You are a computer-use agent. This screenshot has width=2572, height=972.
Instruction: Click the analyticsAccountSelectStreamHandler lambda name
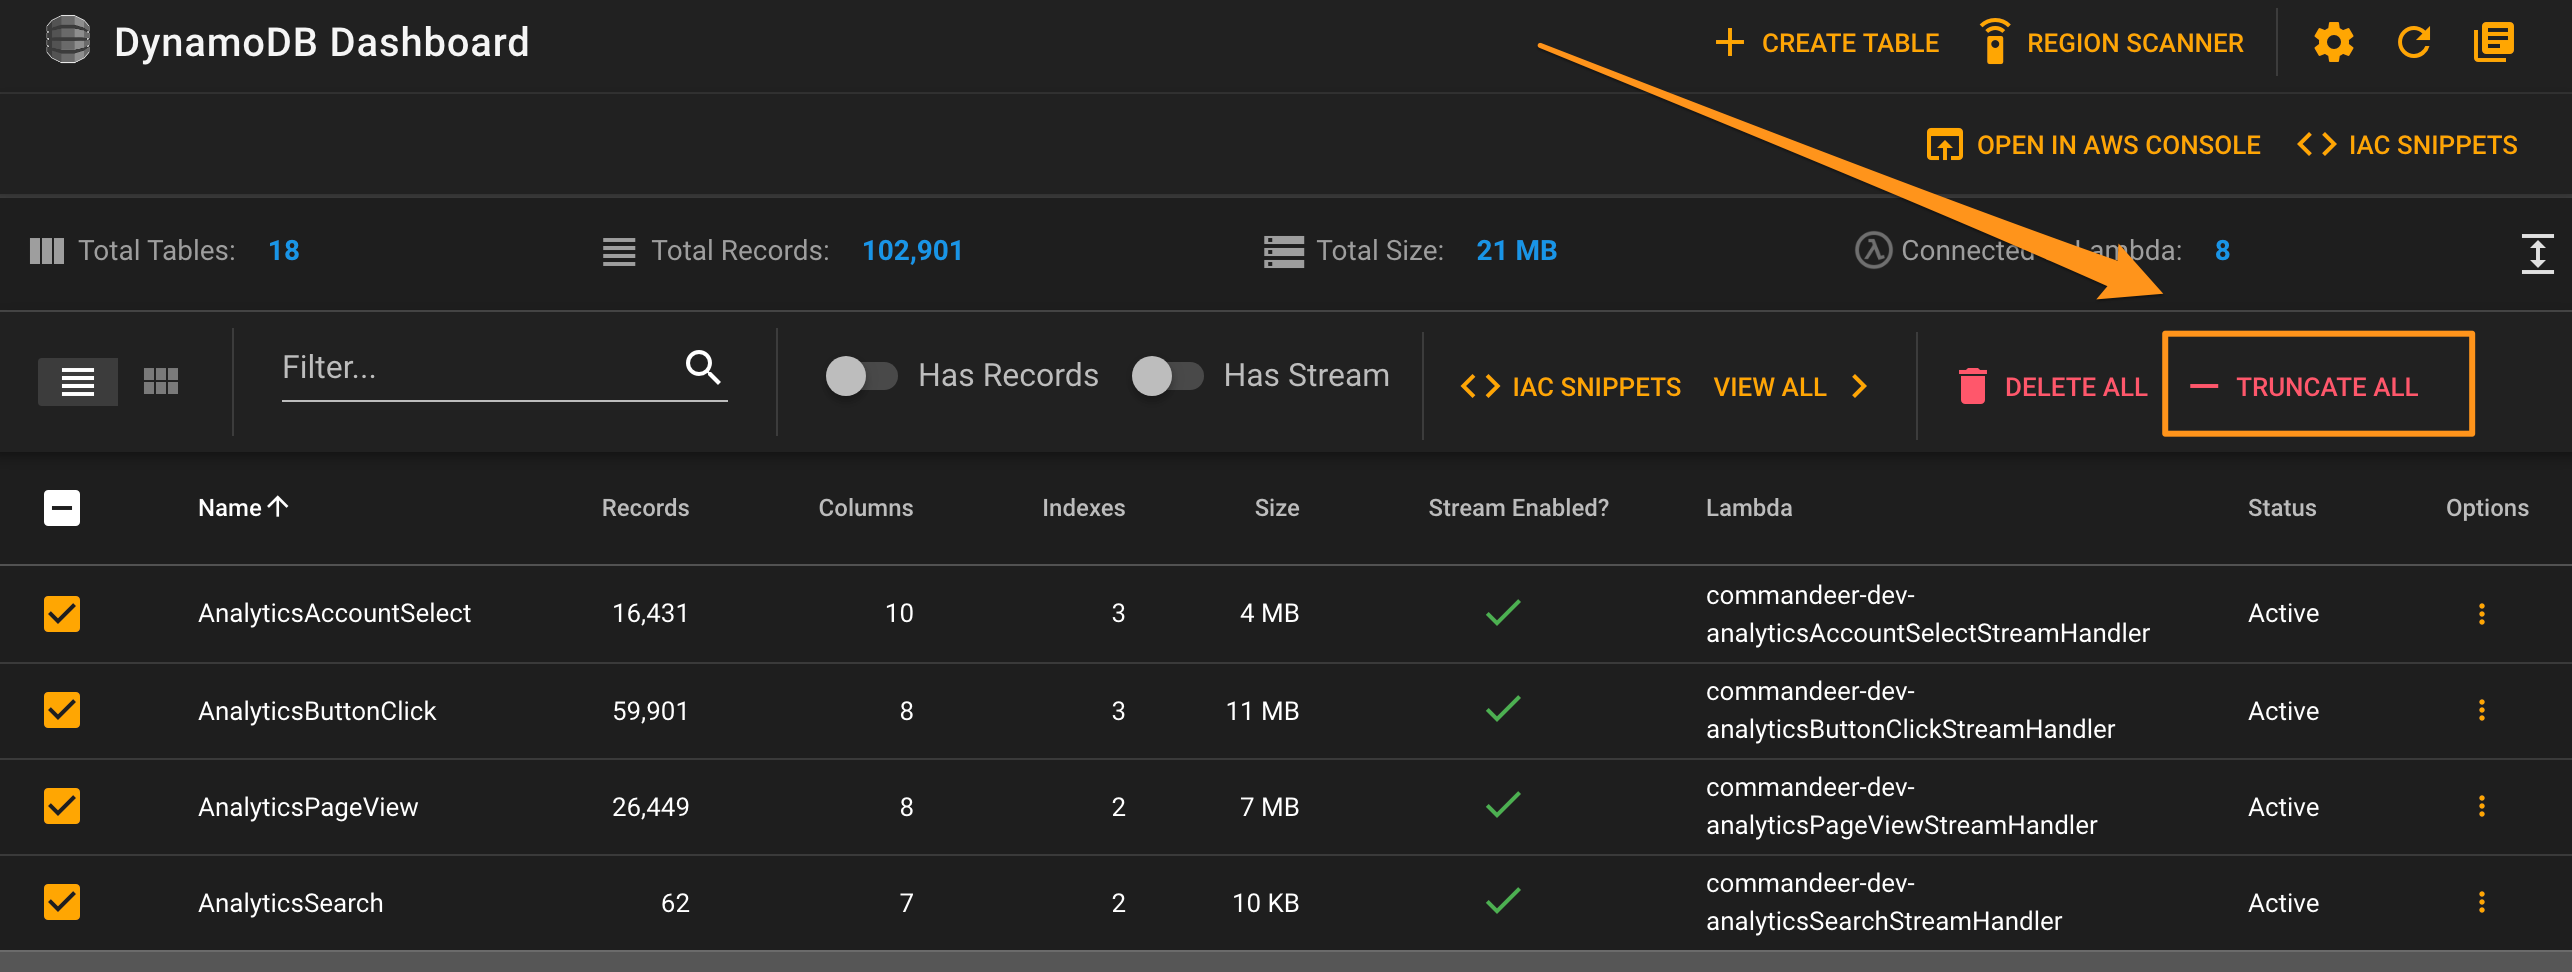pyautogui.click(x=1928, y=614)
